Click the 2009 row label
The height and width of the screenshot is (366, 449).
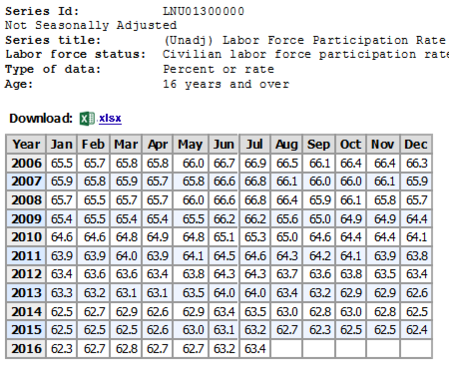point(26,219)
